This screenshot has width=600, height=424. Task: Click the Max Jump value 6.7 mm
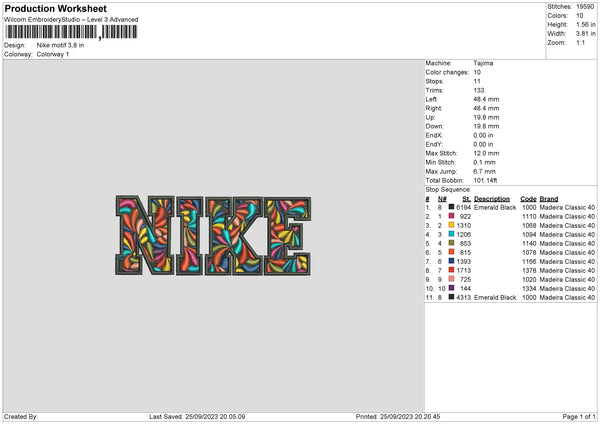[x=484, y=171]
